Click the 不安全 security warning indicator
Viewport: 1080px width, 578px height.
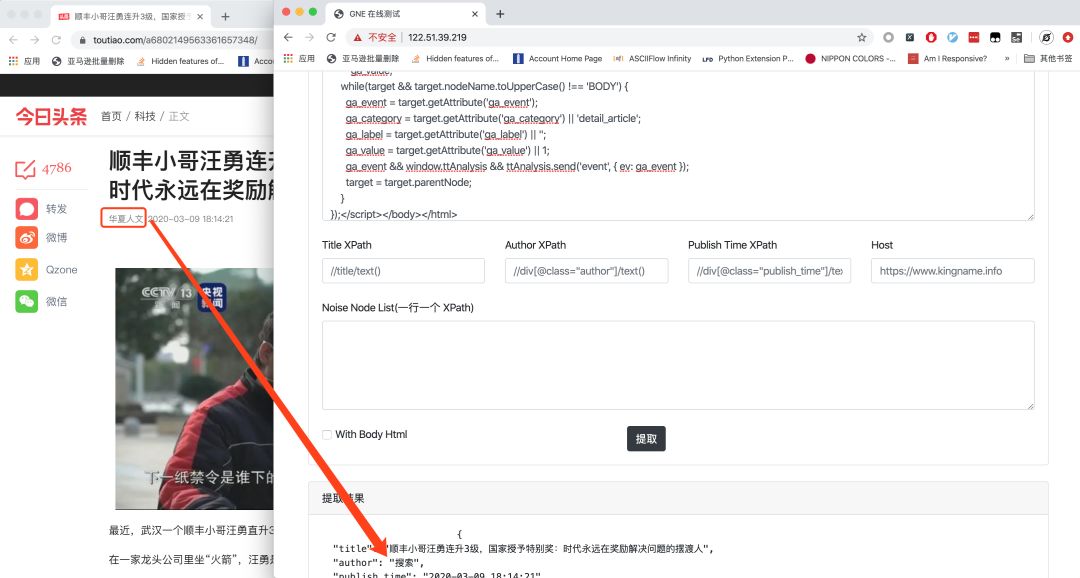[375, 37]
